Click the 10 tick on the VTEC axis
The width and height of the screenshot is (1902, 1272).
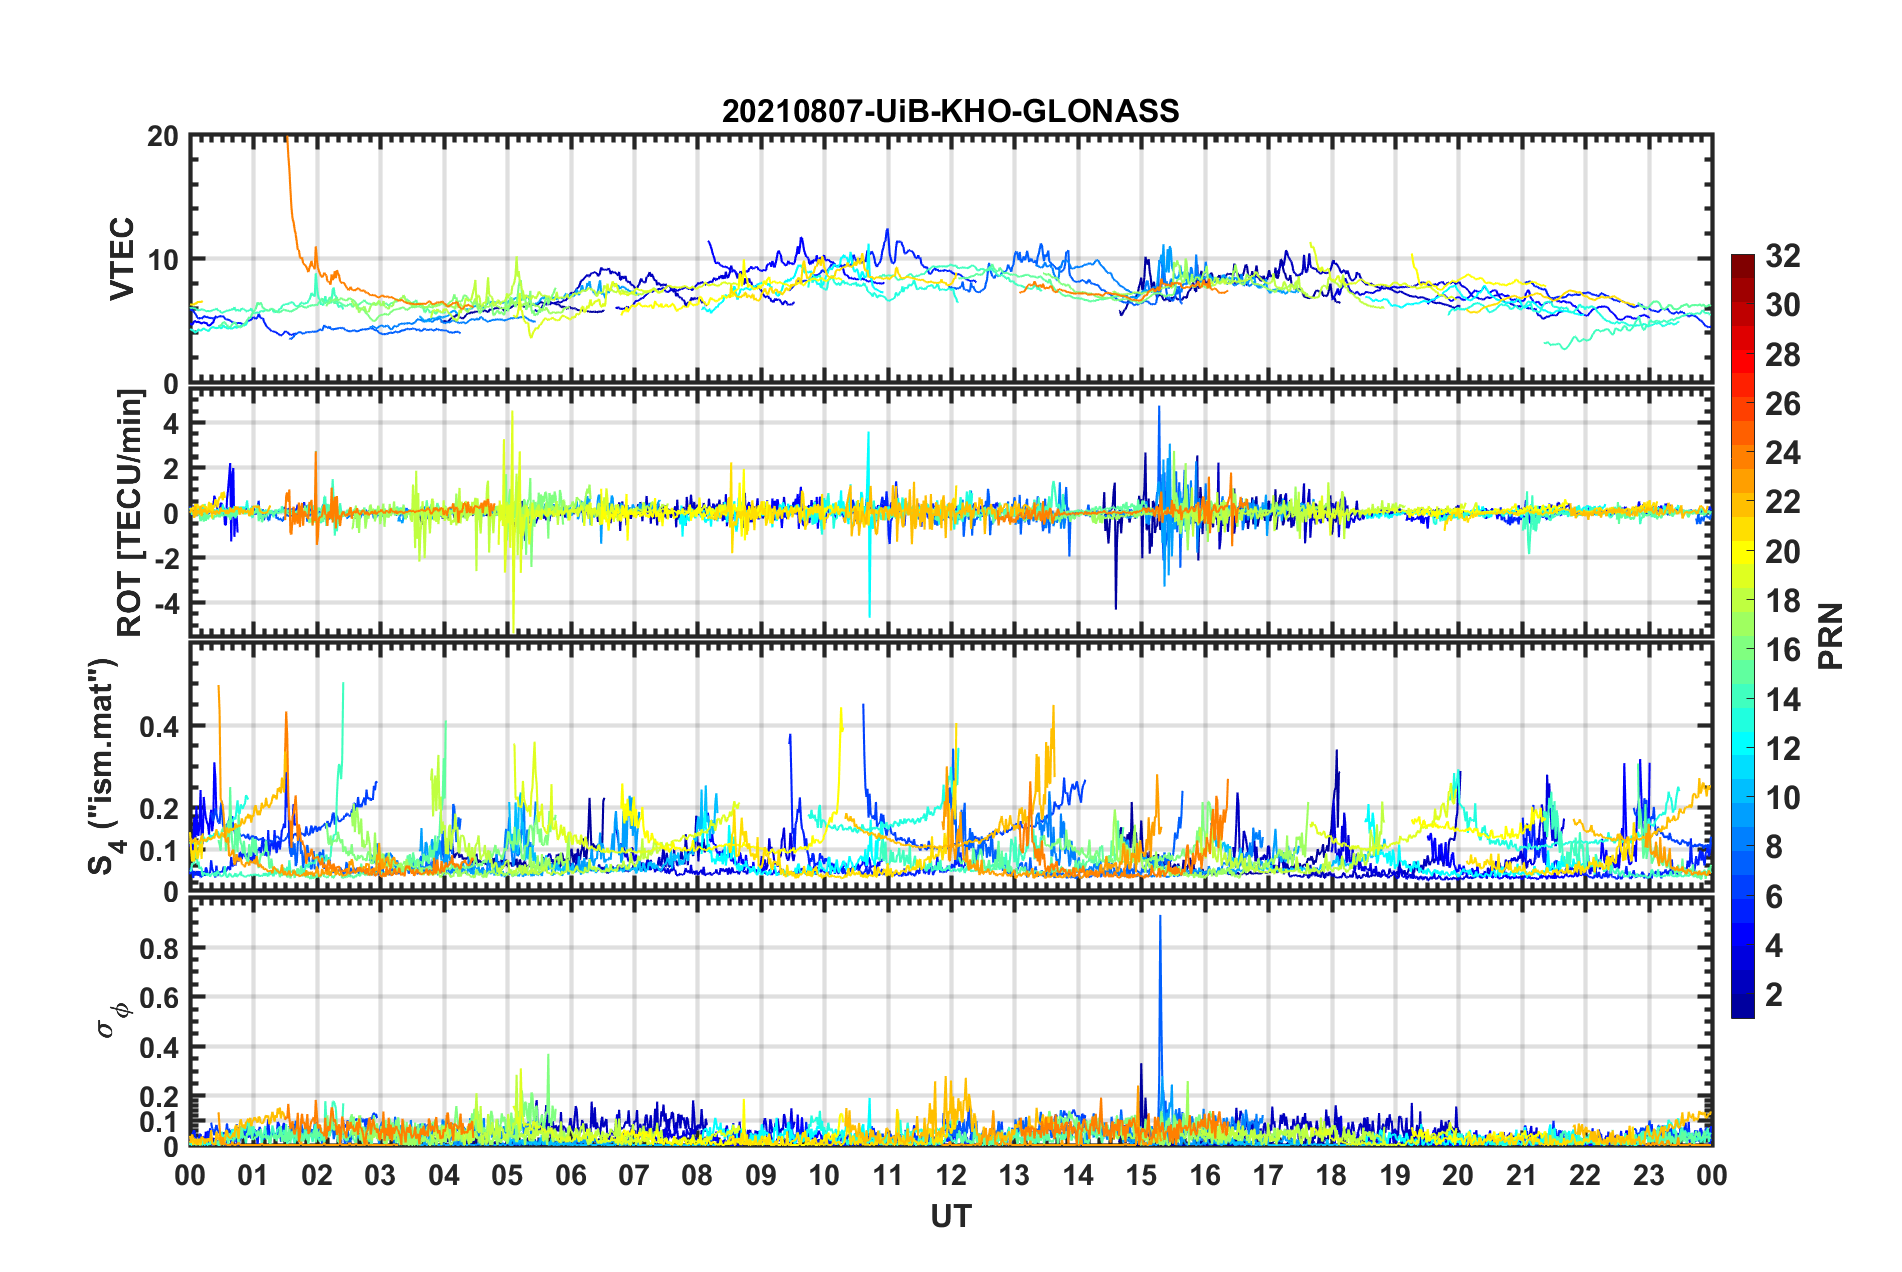tap(163, 259)
